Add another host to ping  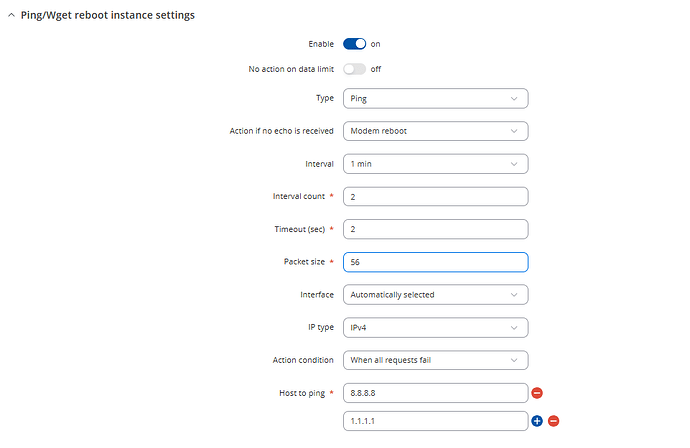(537, 420)
